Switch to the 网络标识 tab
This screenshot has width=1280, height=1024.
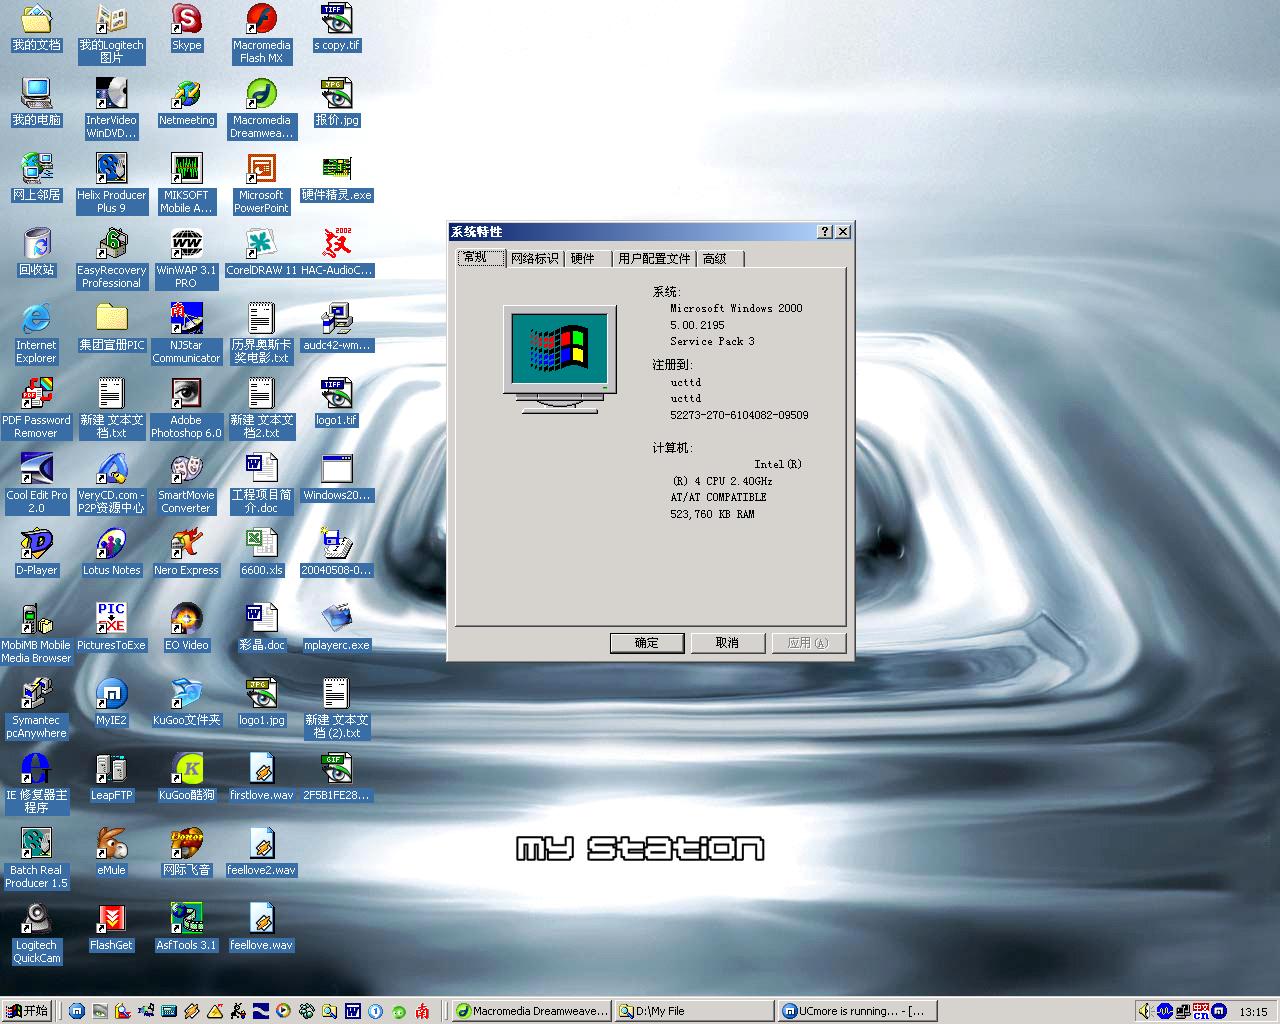pyautogui.click(x=535, y=259)
